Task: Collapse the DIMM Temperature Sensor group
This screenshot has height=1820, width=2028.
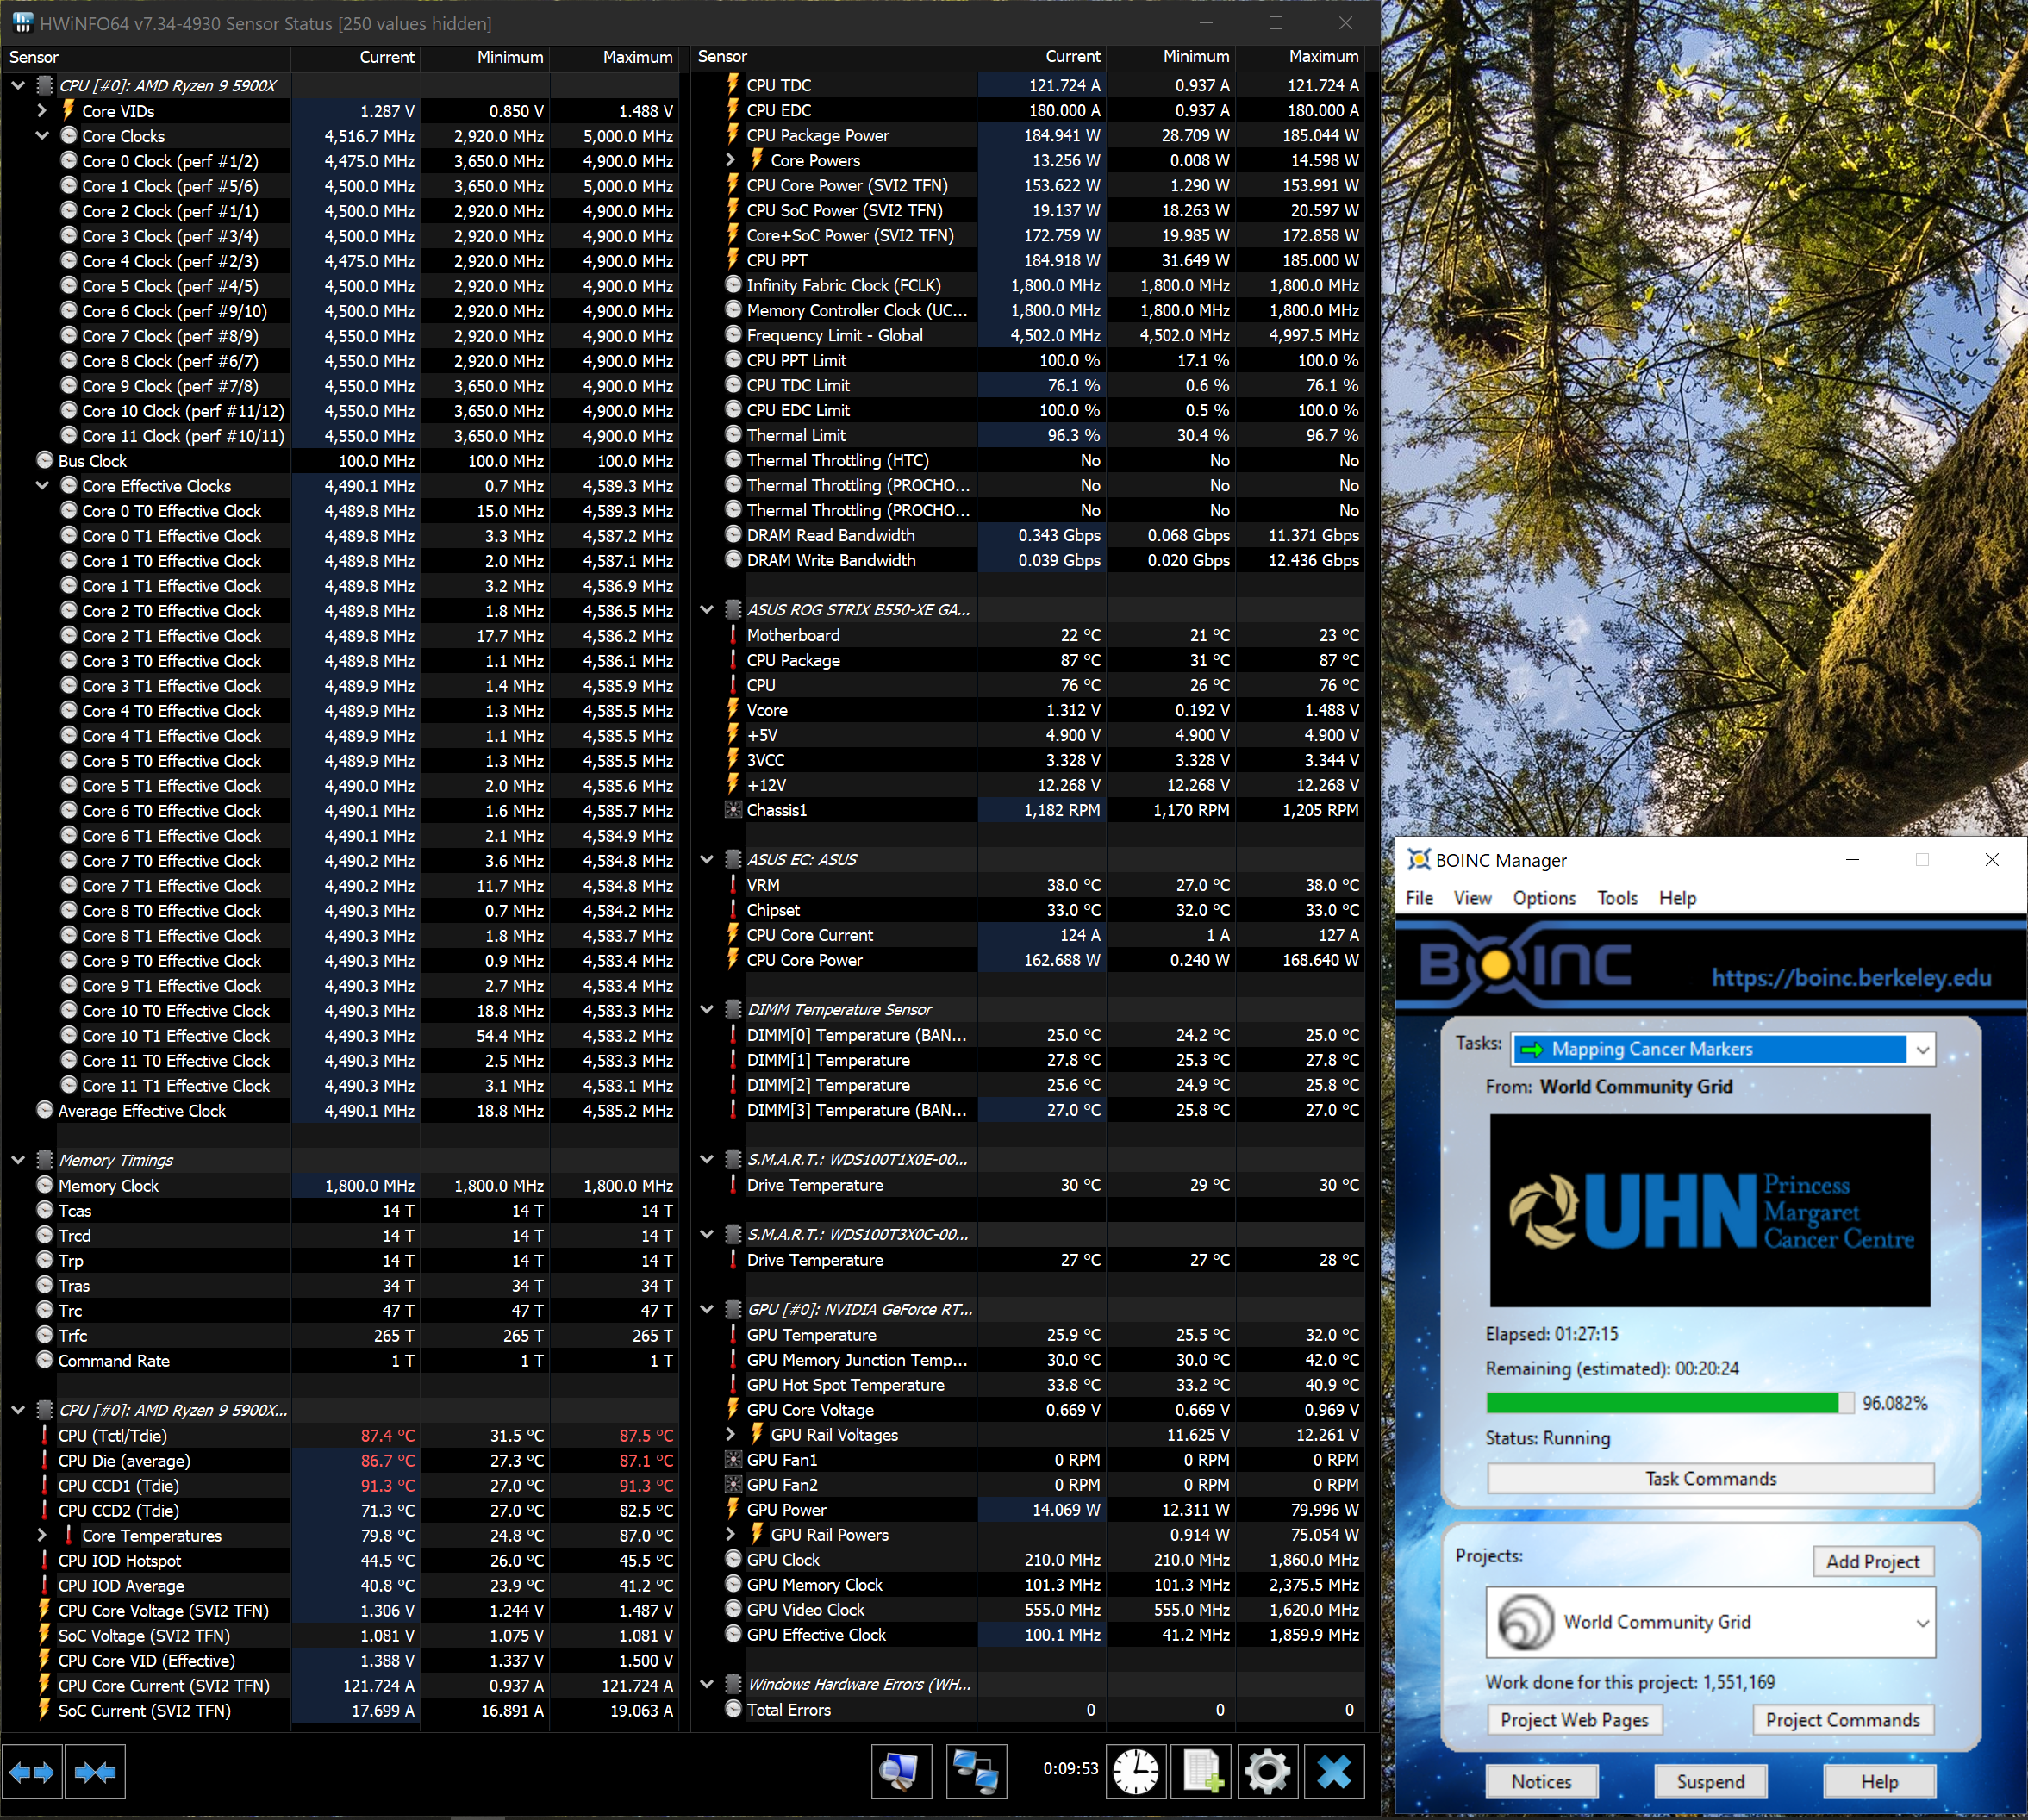Action: coord(707,1010)
